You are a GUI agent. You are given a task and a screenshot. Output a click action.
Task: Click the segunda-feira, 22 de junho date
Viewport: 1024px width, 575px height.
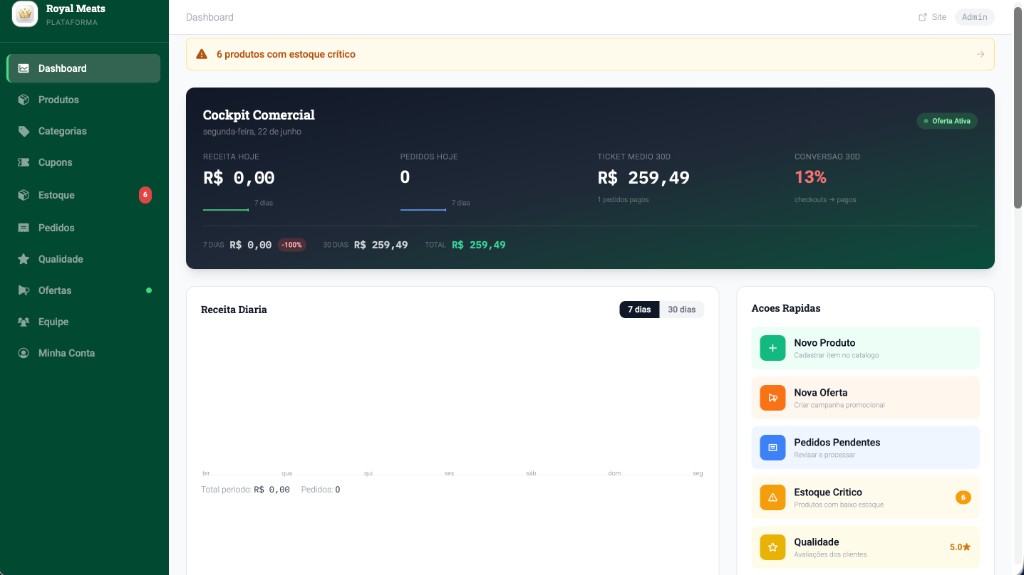252,131
